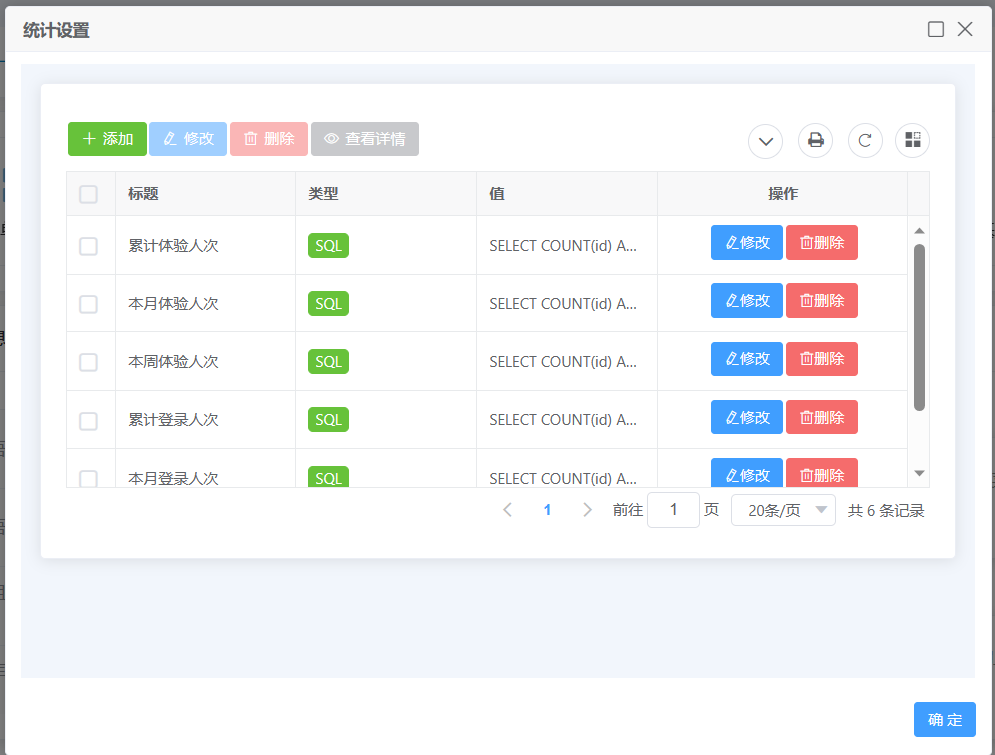Click the refresh icon button
Viewport: 995px width, 755px height.
(865, 140)
